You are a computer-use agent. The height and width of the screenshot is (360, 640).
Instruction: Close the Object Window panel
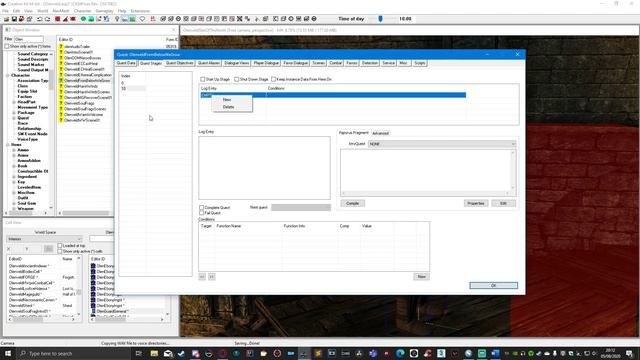[174, 30]
